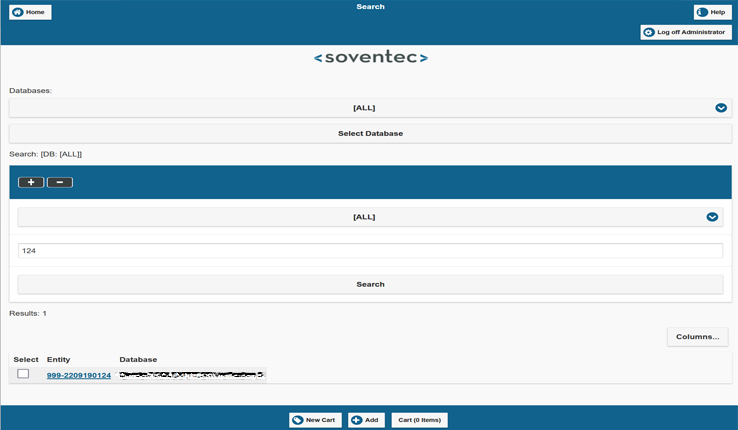Click the Entity column header

tap(58, 359)
